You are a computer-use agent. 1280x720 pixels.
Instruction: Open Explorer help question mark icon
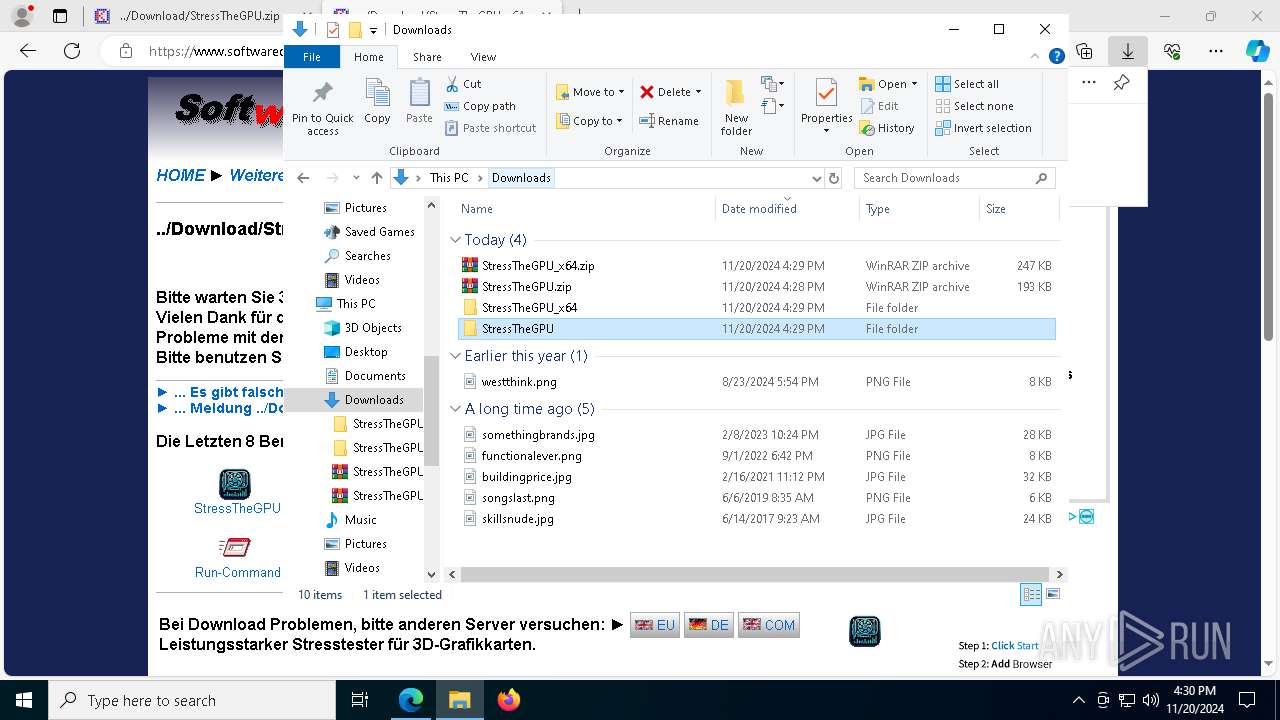(1056, 57)
